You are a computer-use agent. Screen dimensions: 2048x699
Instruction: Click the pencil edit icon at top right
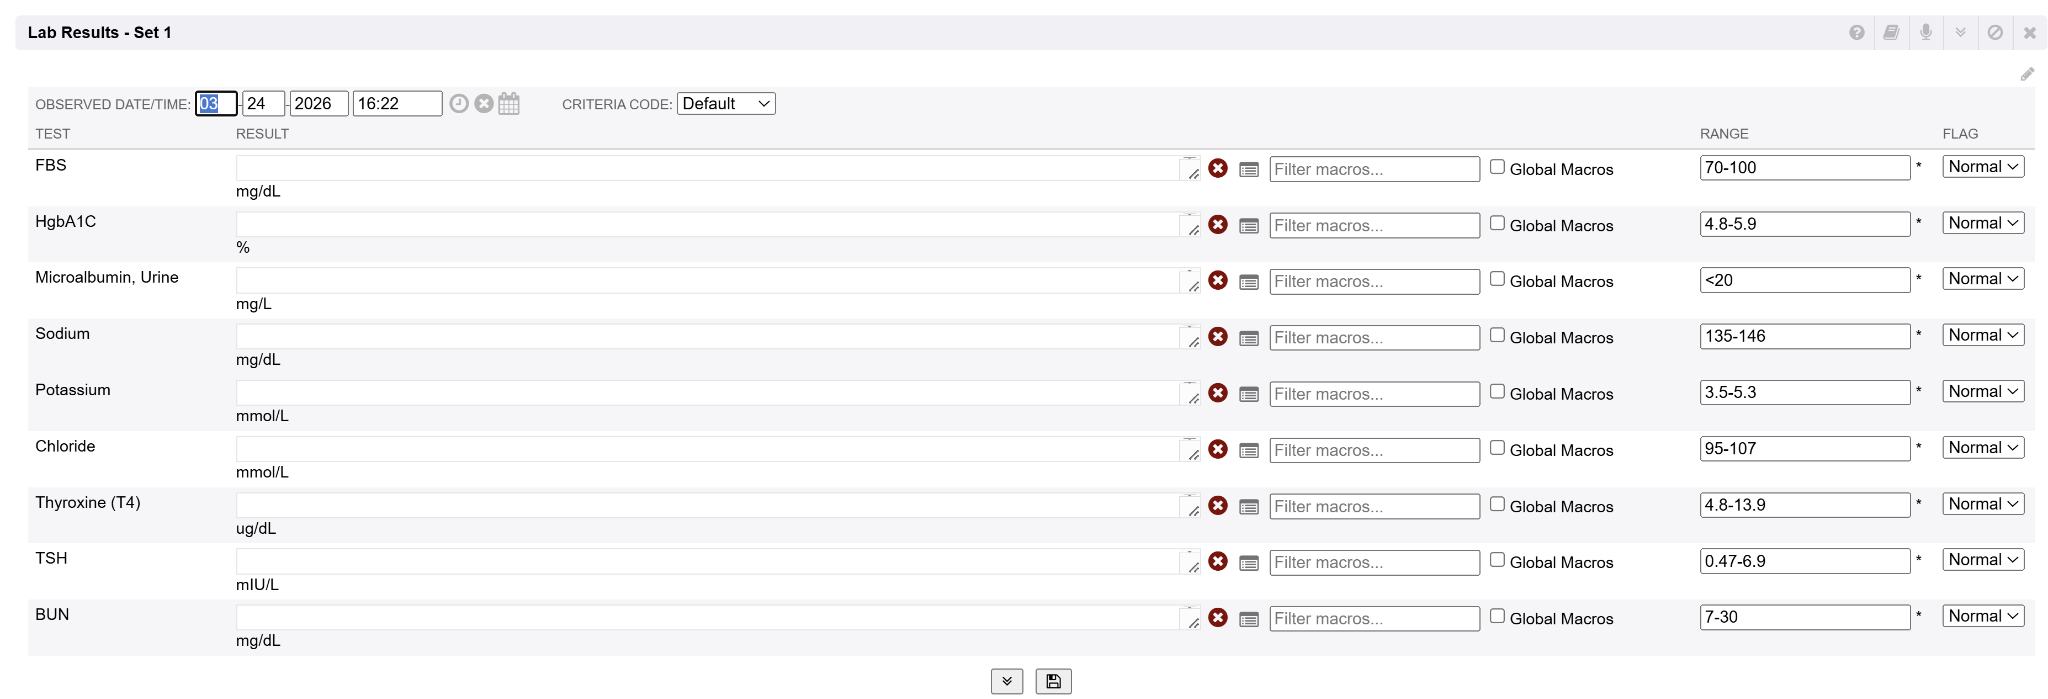click(2027, 75)
